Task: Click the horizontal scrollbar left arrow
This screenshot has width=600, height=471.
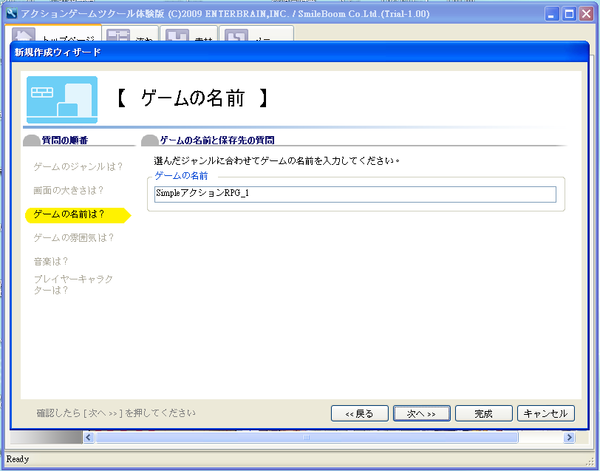Action: coord(88,437)
